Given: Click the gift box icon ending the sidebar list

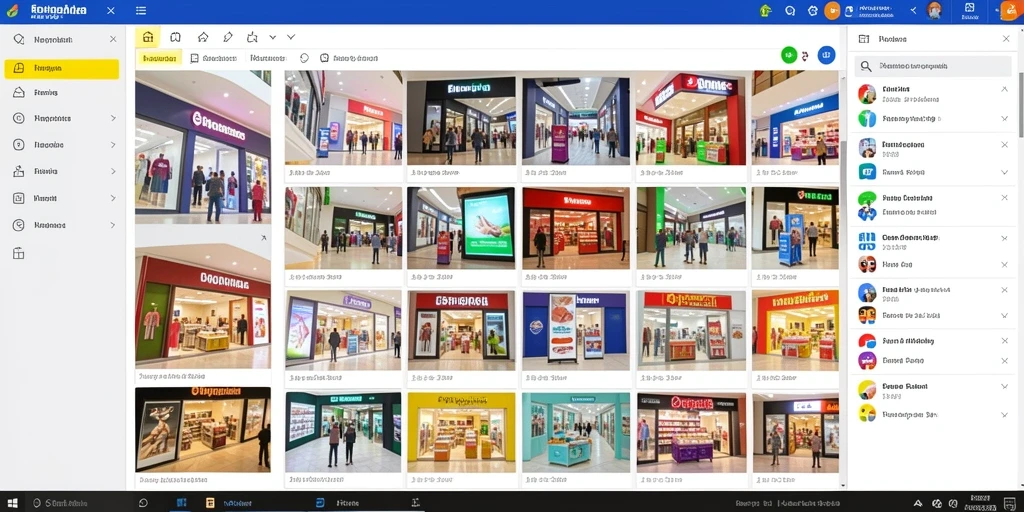Looking at the screenshot, I should click(x=19, y=253).
